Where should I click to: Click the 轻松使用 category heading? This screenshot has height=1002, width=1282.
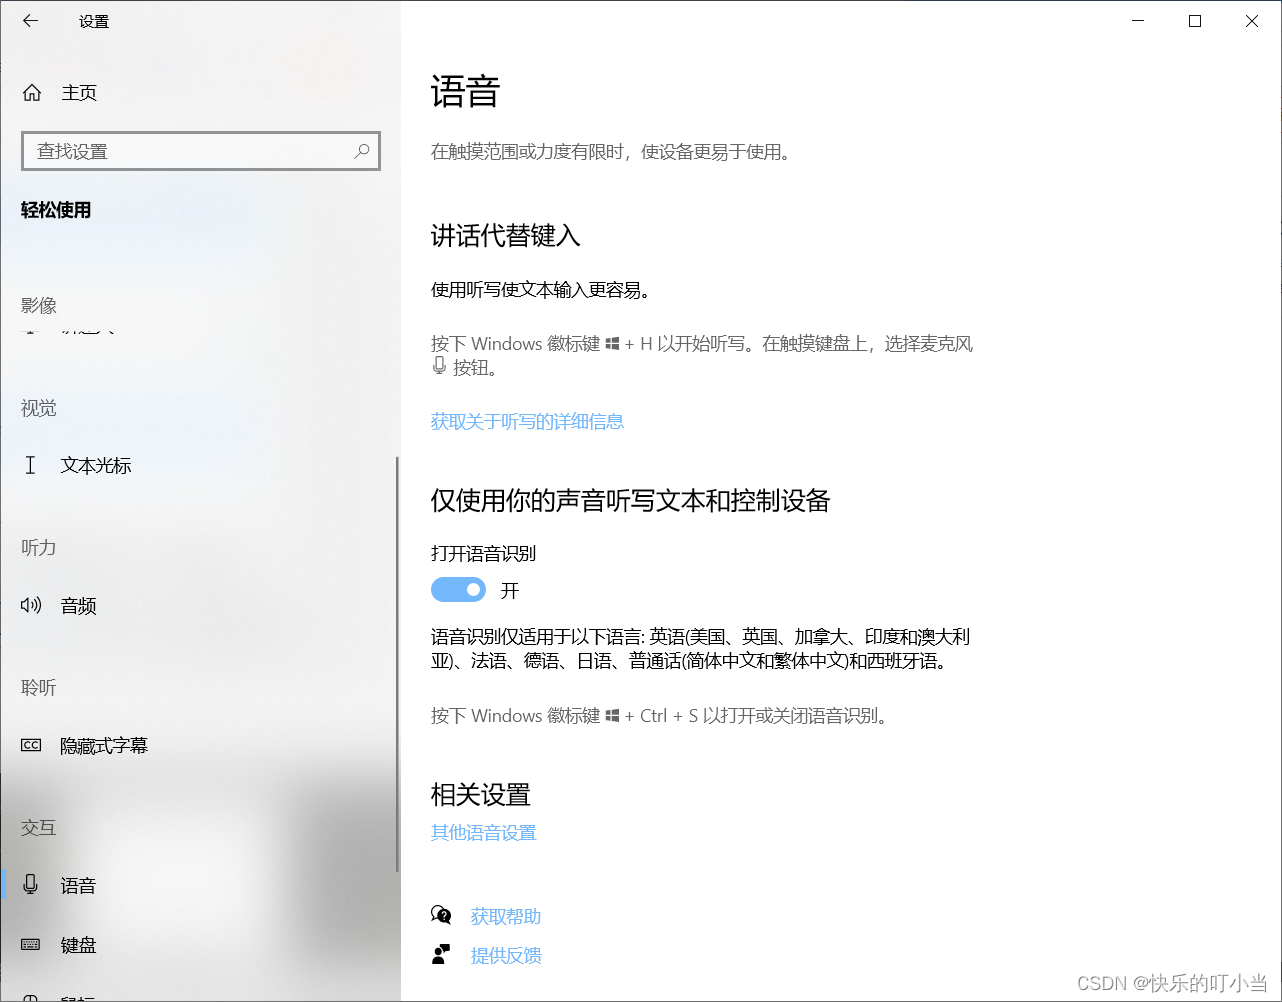56,210
